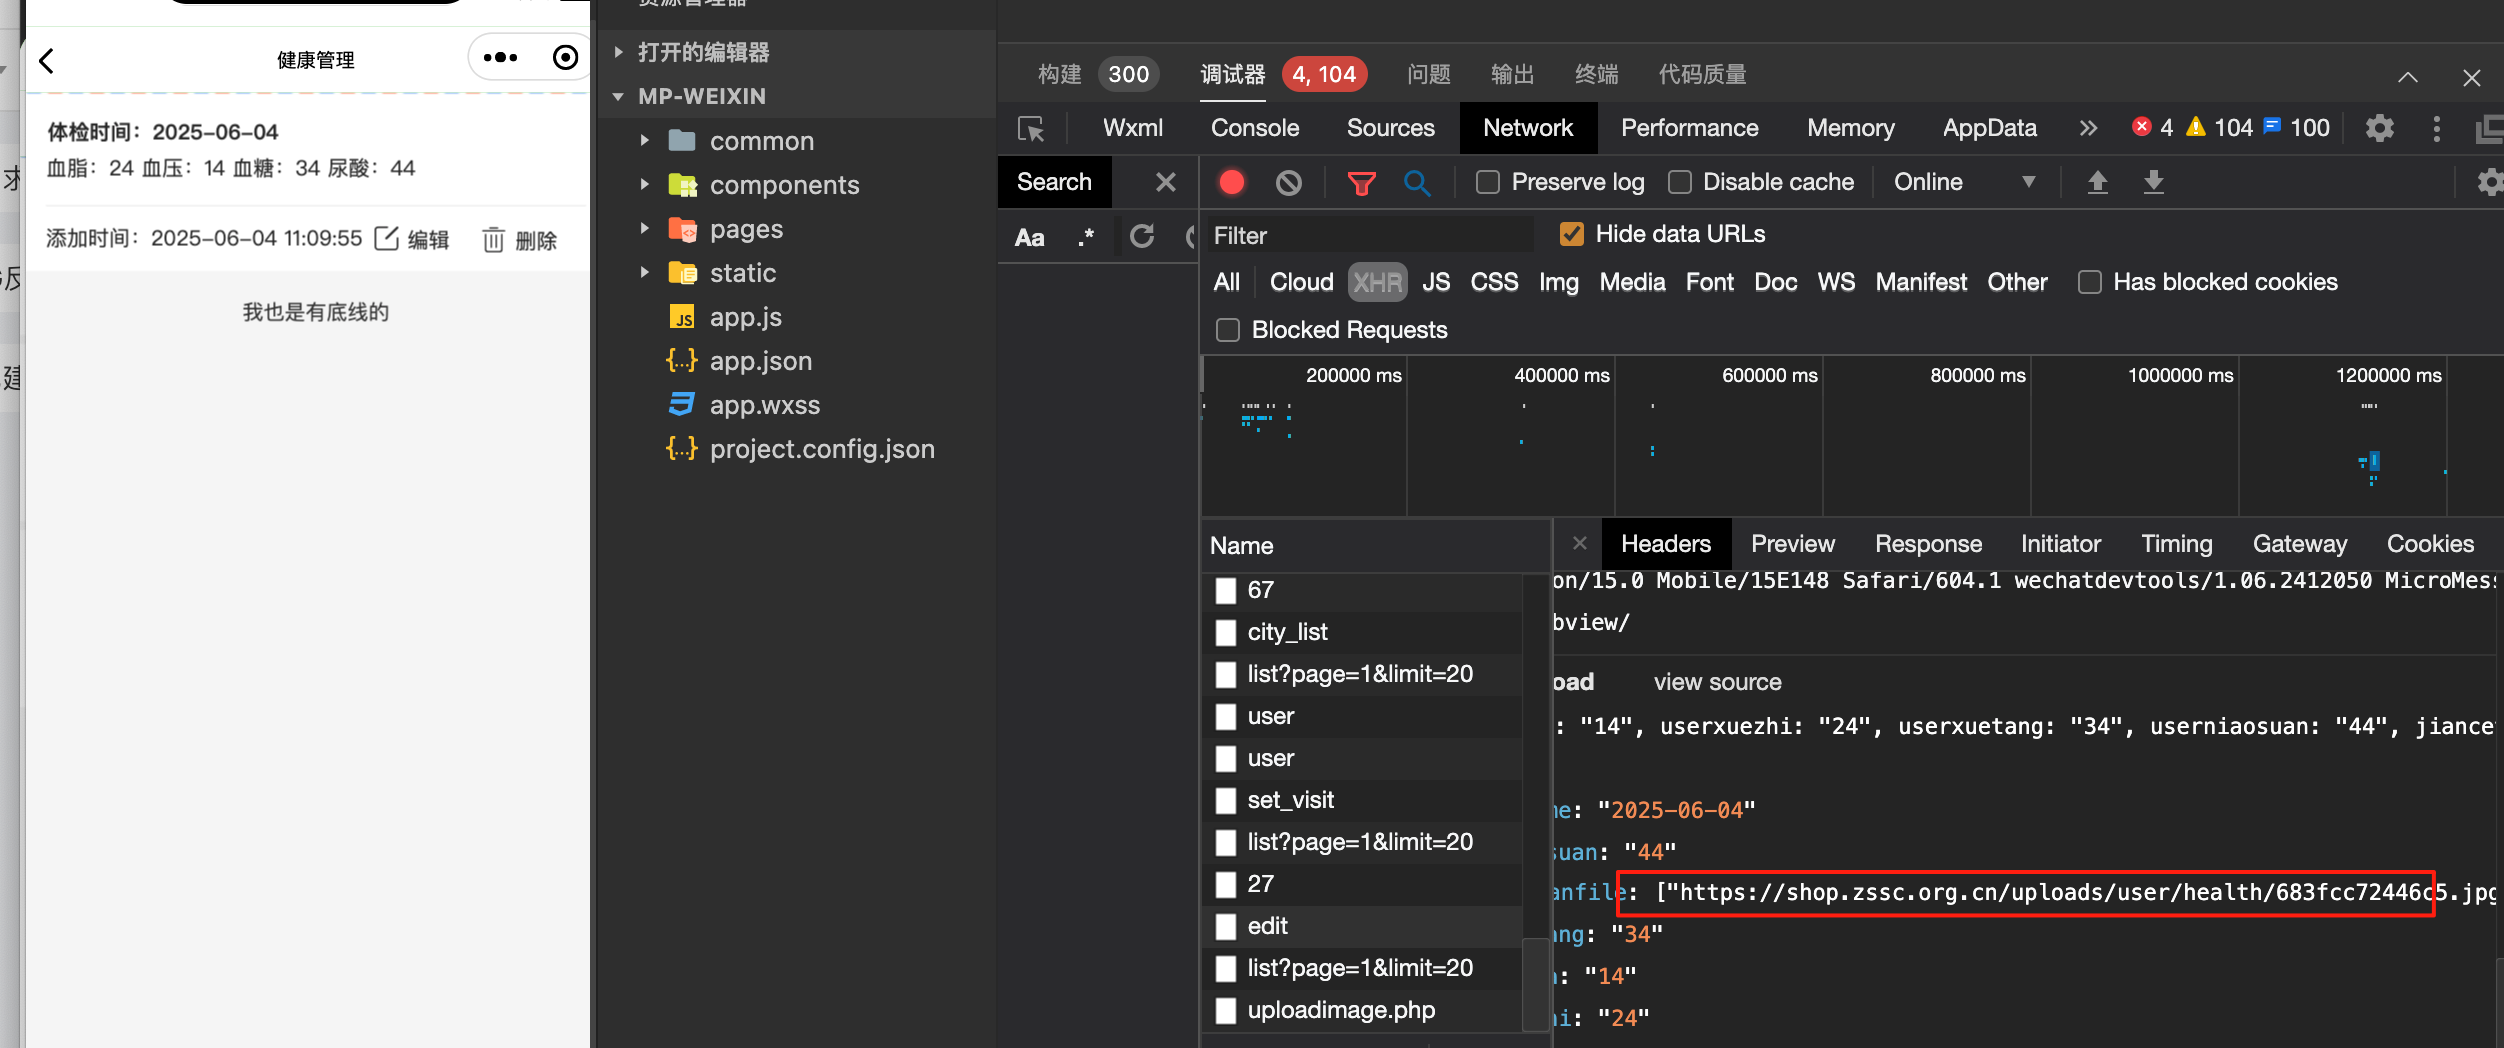Toggle the red filter funnel icon
The height and width of the screenshot is (1048, 2504).
coord(1361,183)
